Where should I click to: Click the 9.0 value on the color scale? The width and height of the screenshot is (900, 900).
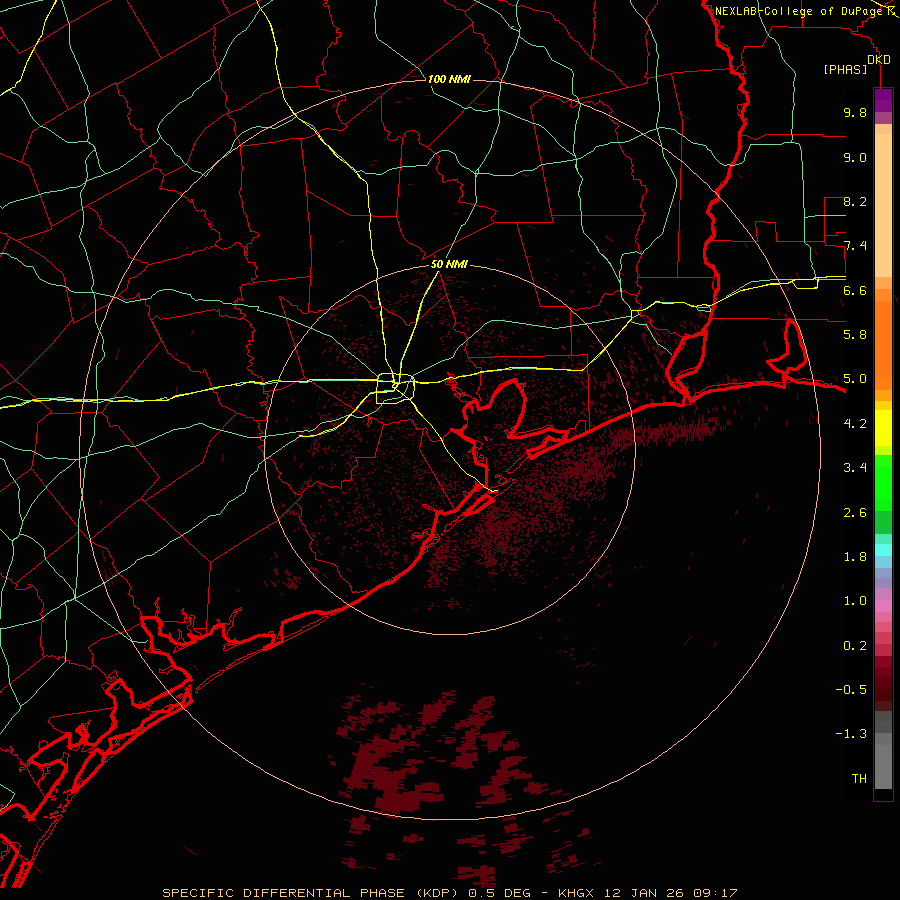pyautogui.click(x=855, y=157)
